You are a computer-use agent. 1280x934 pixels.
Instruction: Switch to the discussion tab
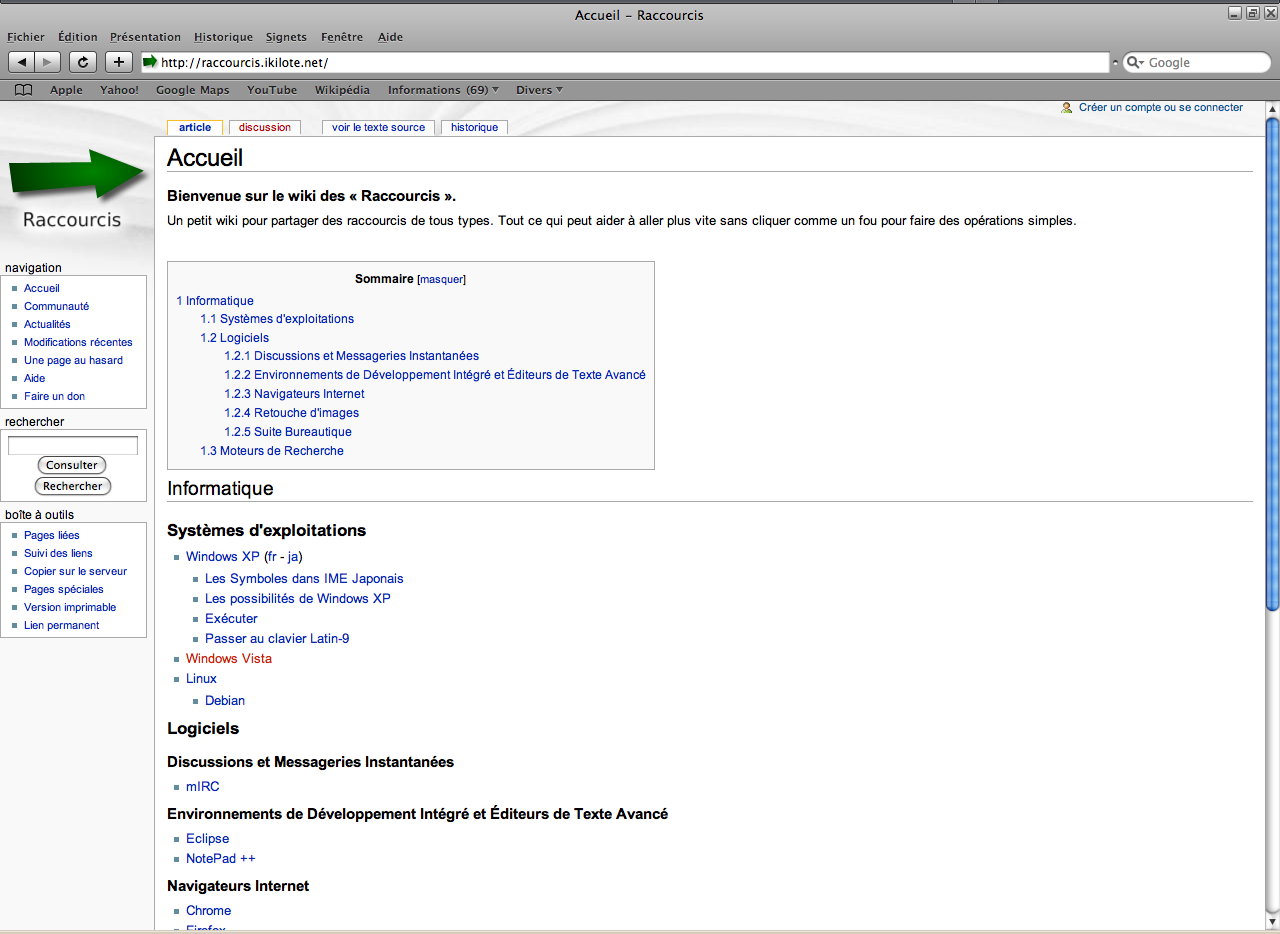pos(265,128)
